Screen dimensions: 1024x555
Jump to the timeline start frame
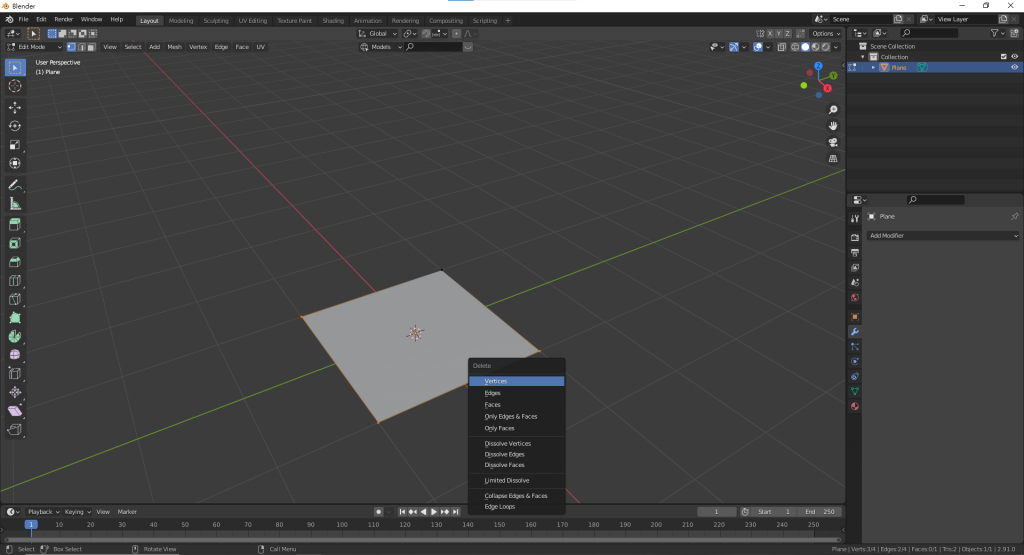(402, 512)
